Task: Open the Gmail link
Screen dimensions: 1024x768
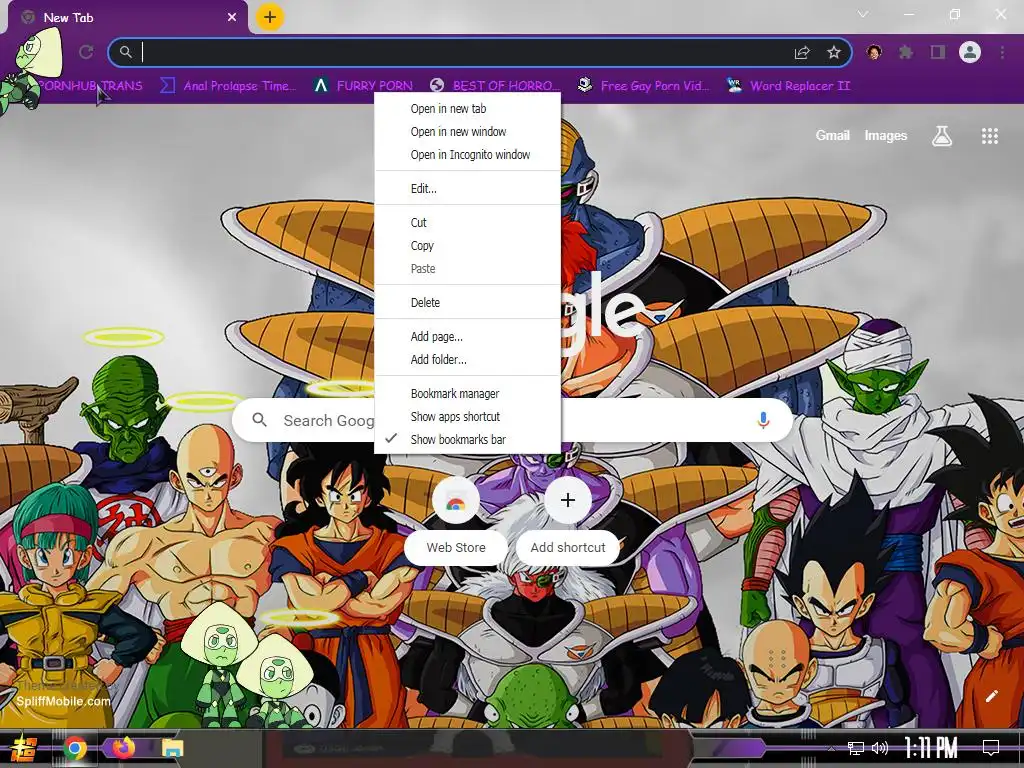Action: click(x=832, y=135)
